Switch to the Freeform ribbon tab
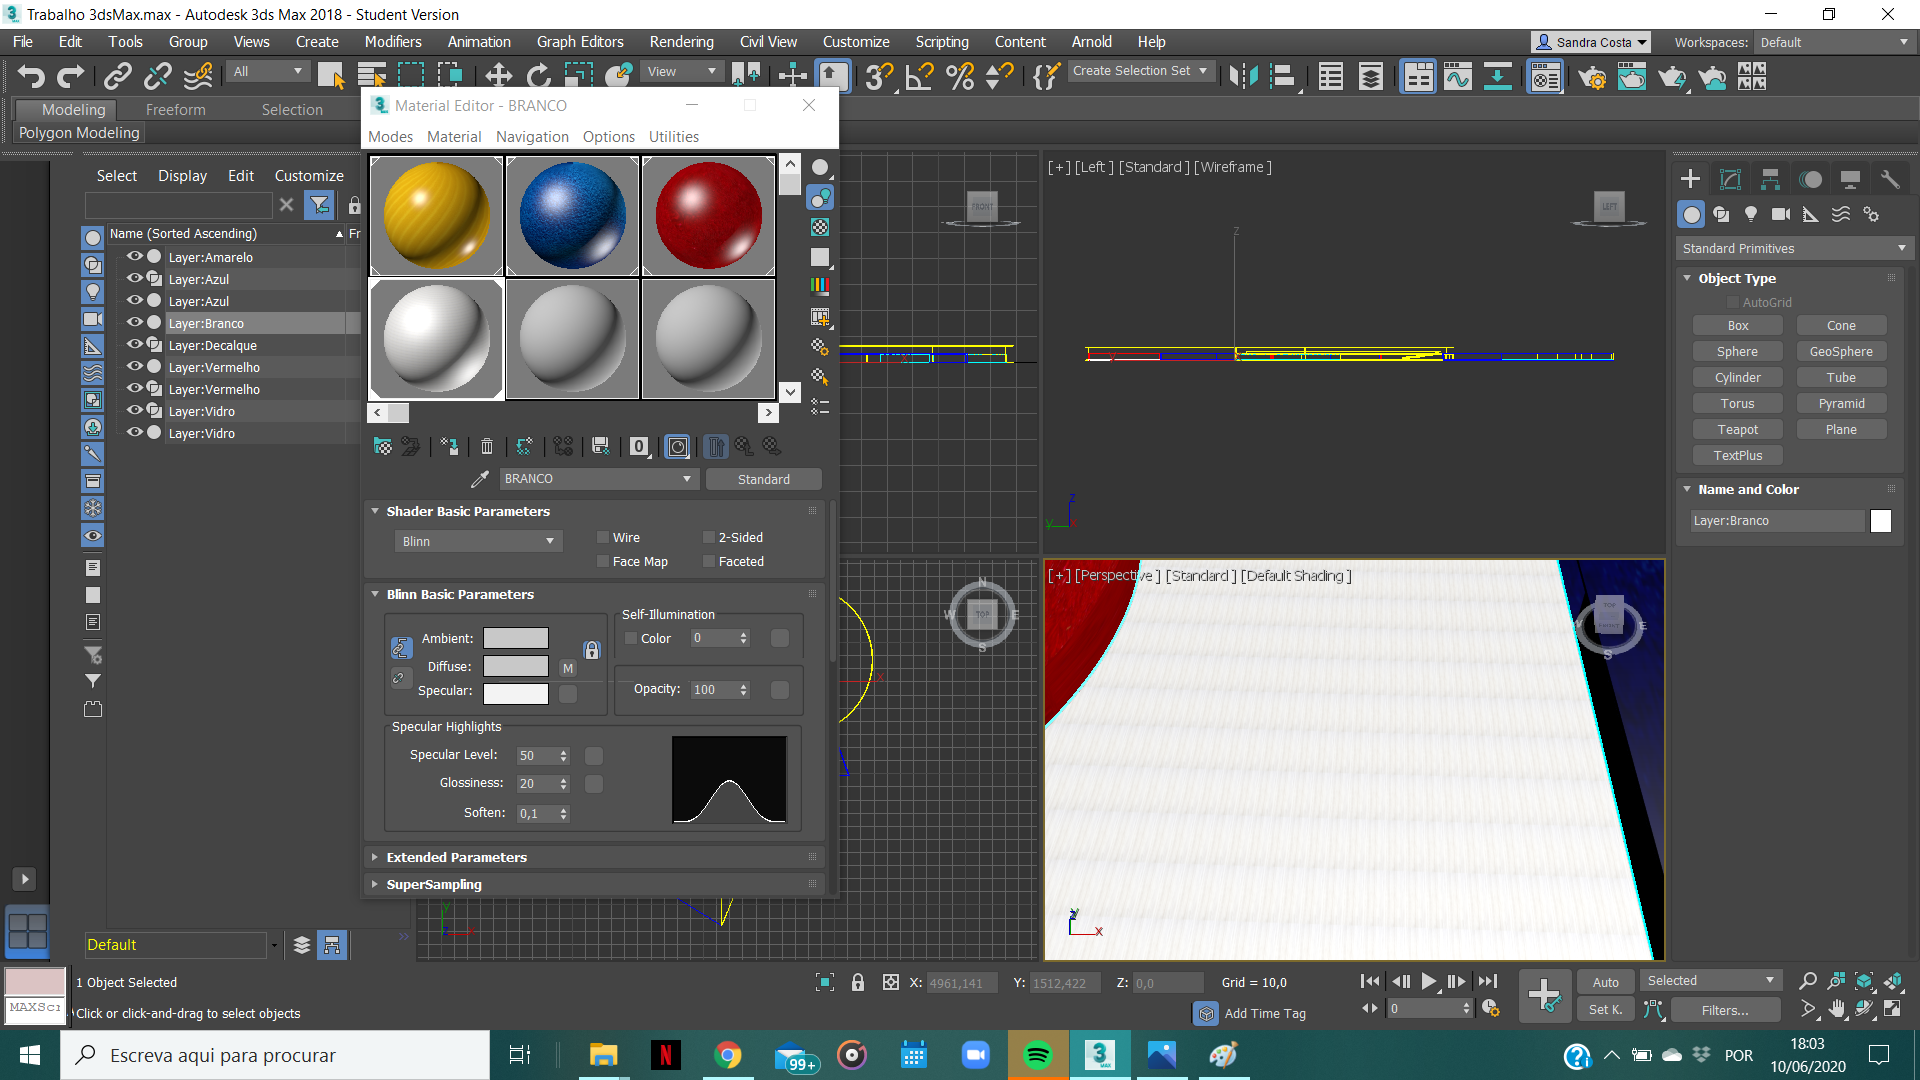 [x=175, y=110]
